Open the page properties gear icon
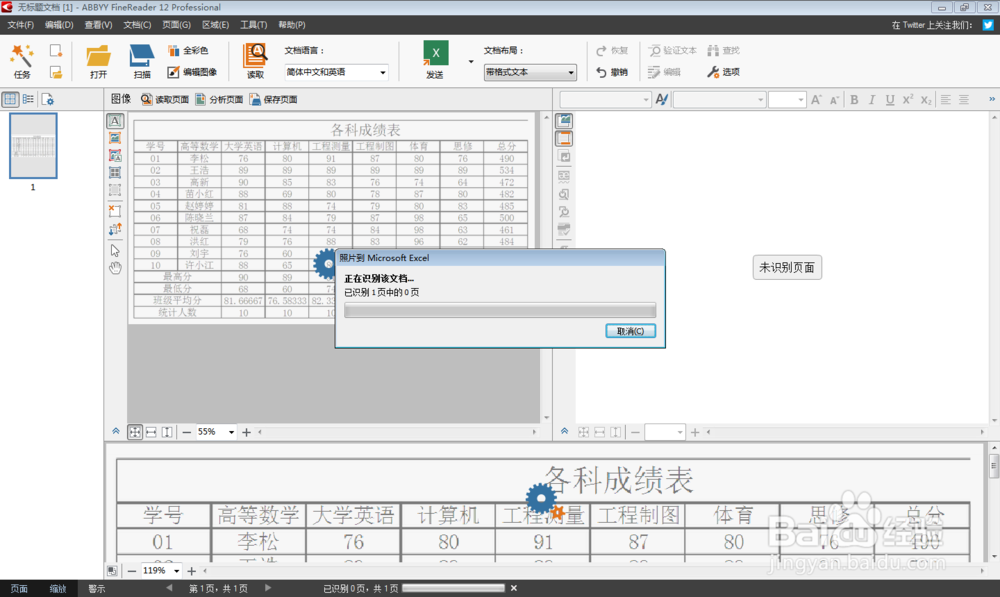The height and width of the screenshot is (597, 1000). [48, 100]
